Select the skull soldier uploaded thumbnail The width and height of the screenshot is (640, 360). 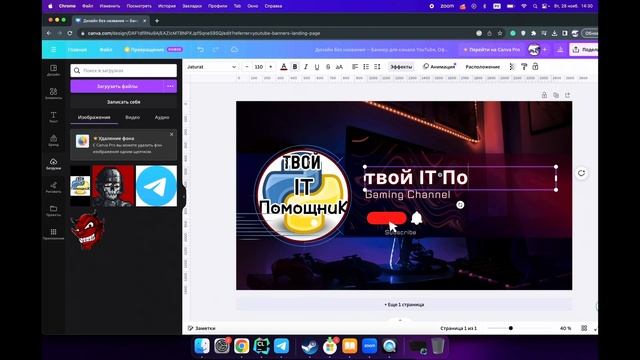(113, 186)
